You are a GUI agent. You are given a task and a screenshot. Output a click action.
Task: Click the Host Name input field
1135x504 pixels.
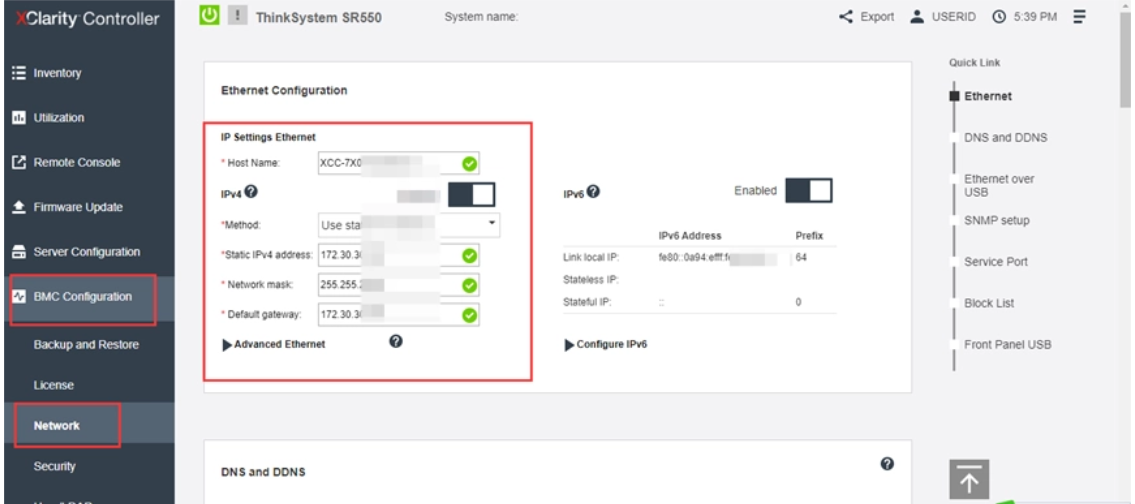click(x=398, y=164)
